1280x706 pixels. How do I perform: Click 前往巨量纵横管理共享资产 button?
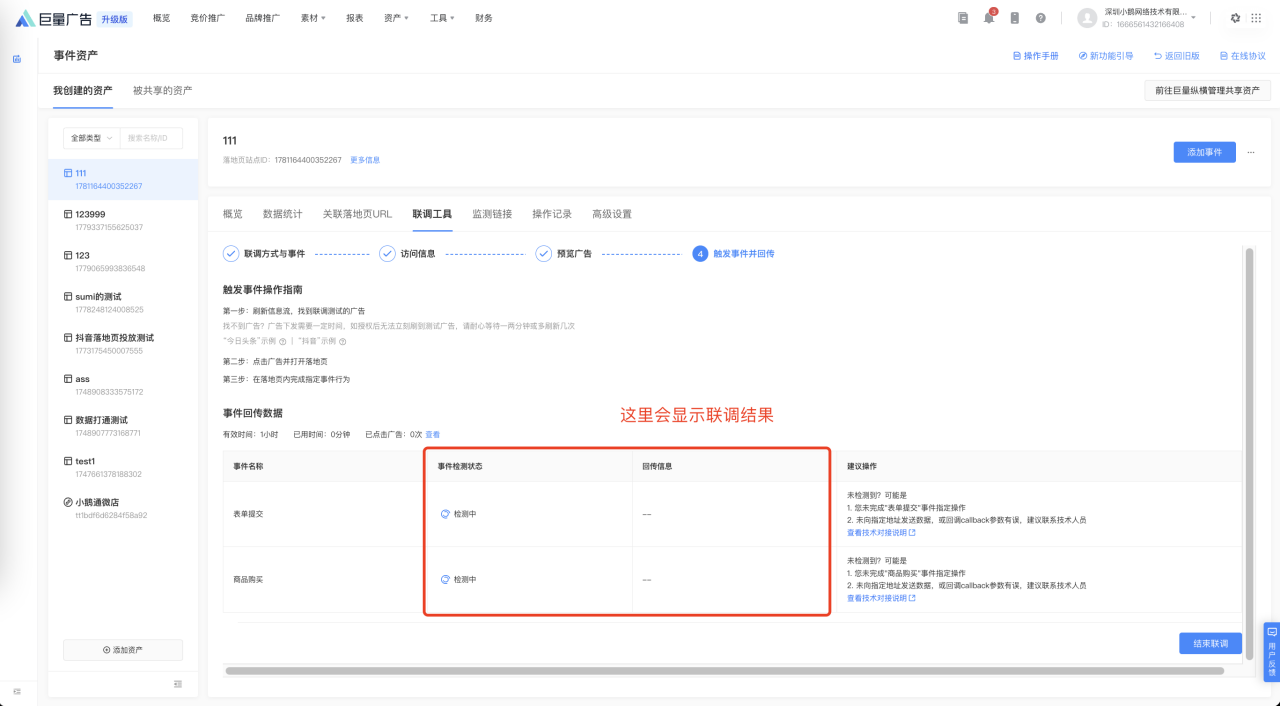click(1207, 90)
